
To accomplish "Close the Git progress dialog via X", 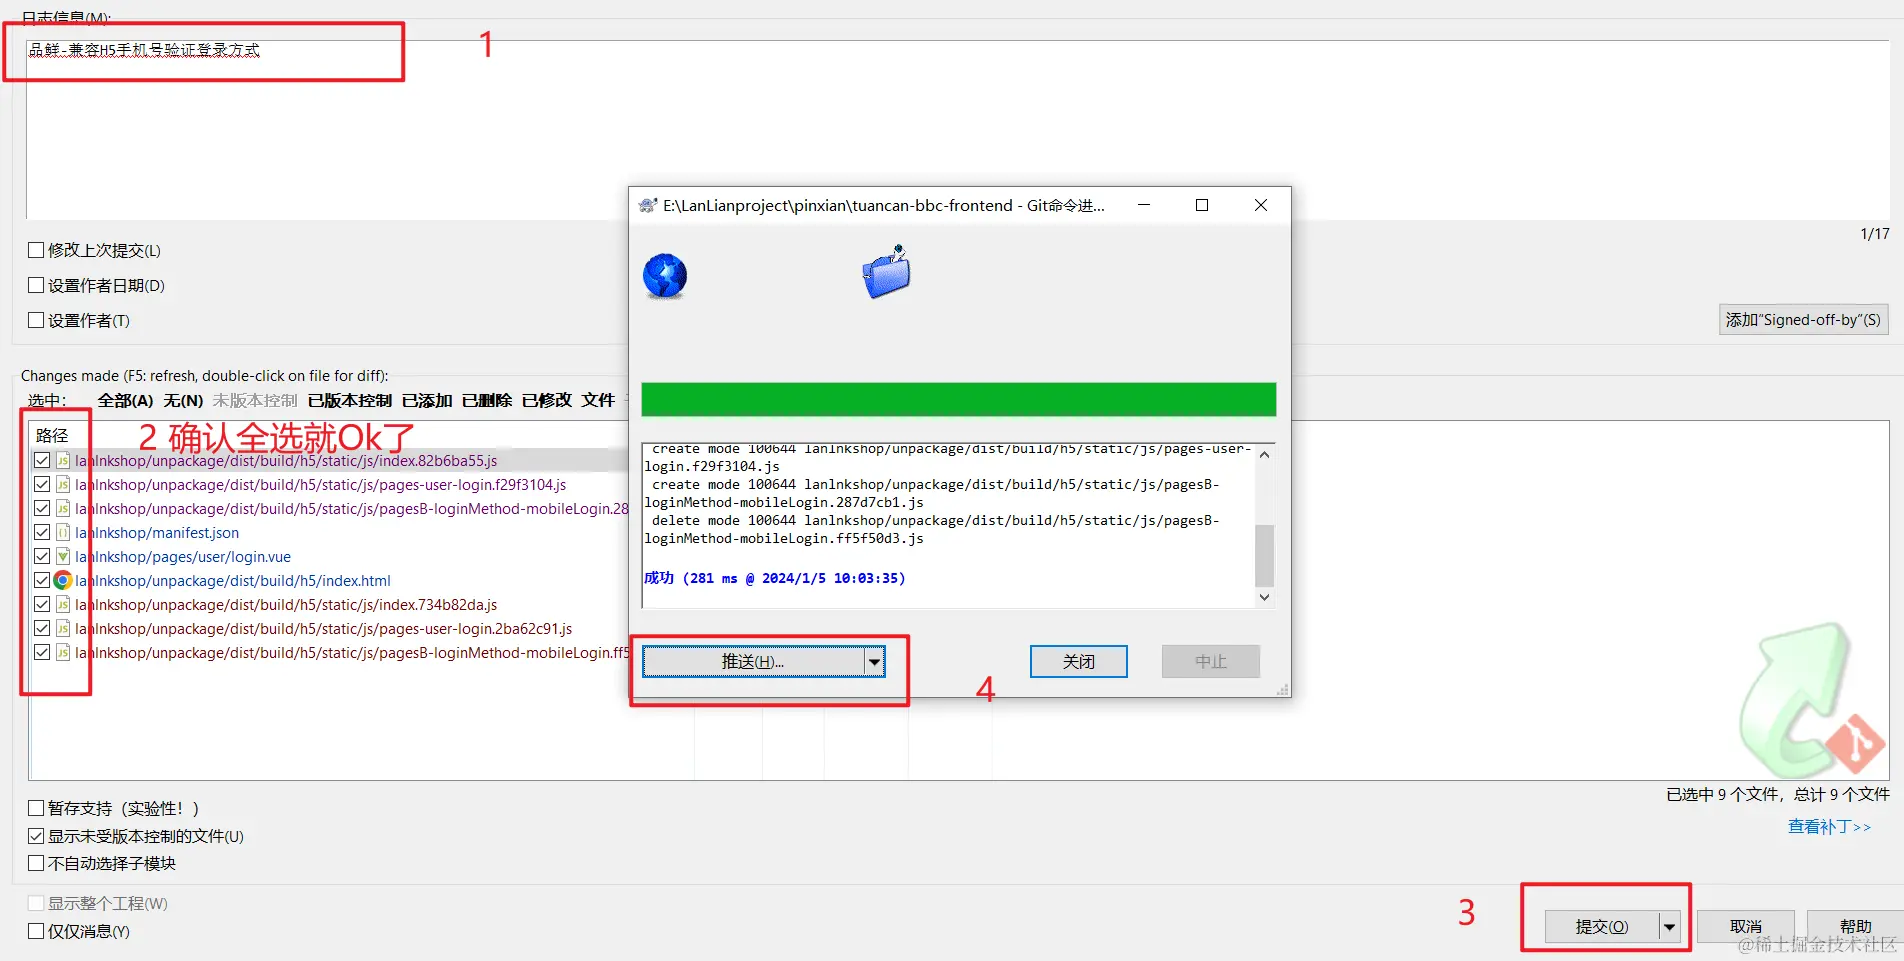I will pos(1261,205).
